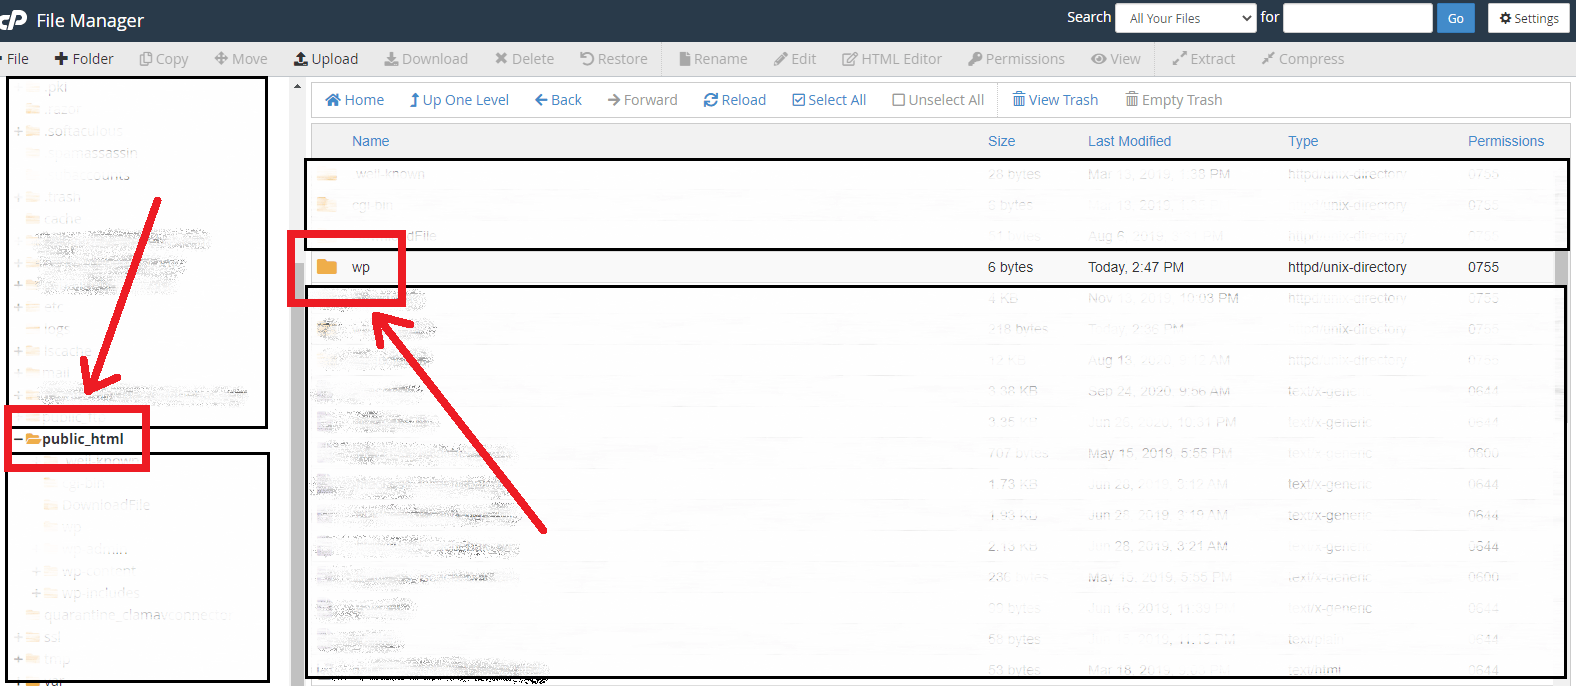Click the cPanel logo icon

(13, 19)
